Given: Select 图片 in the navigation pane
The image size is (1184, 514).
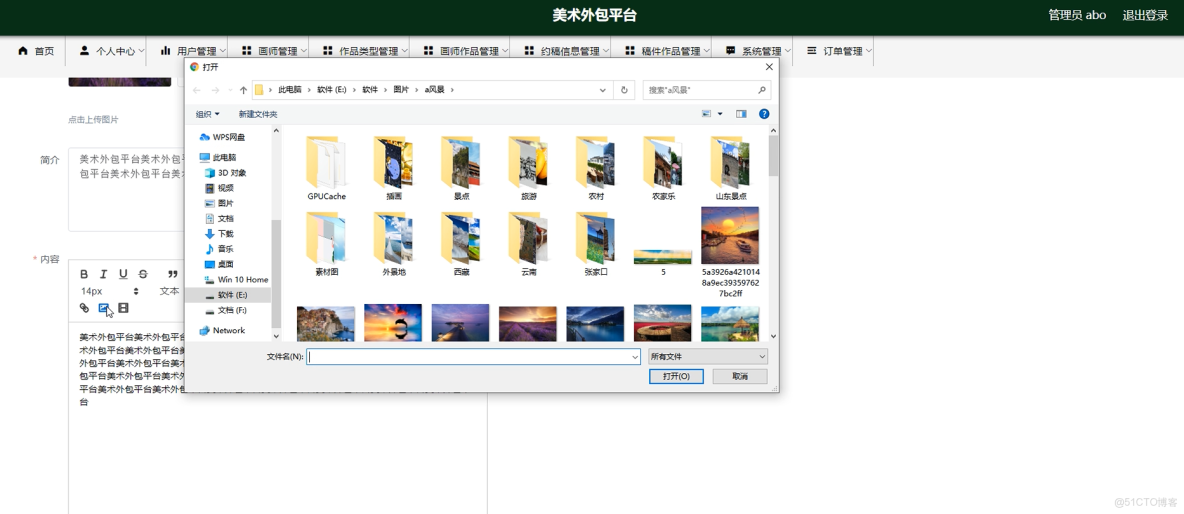Looking at the screenshot, I should pyautogui.click(x=220, y=203).
